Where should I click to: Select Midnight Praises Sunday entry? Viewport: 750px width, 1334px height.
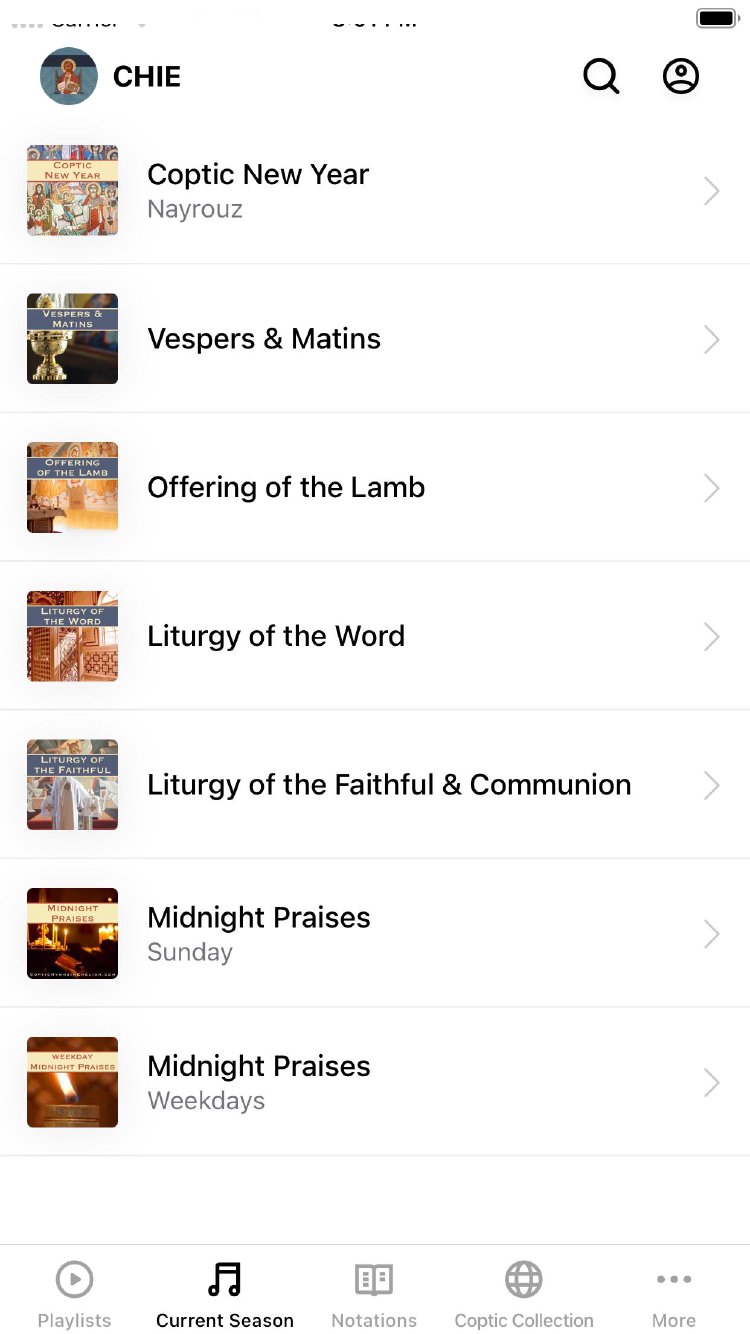(259, 933)
